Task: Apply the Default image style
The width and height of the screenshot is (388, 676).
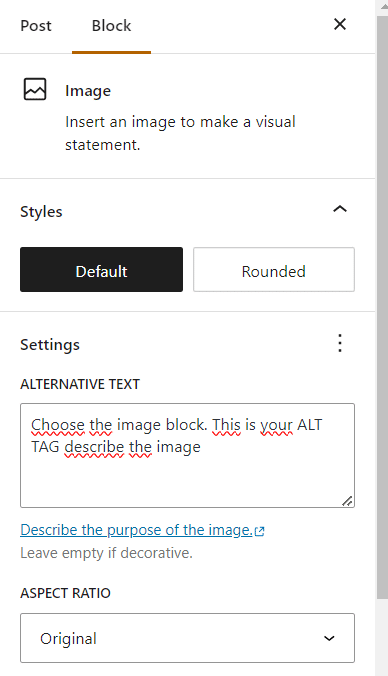Action: (x=101, y=269)
